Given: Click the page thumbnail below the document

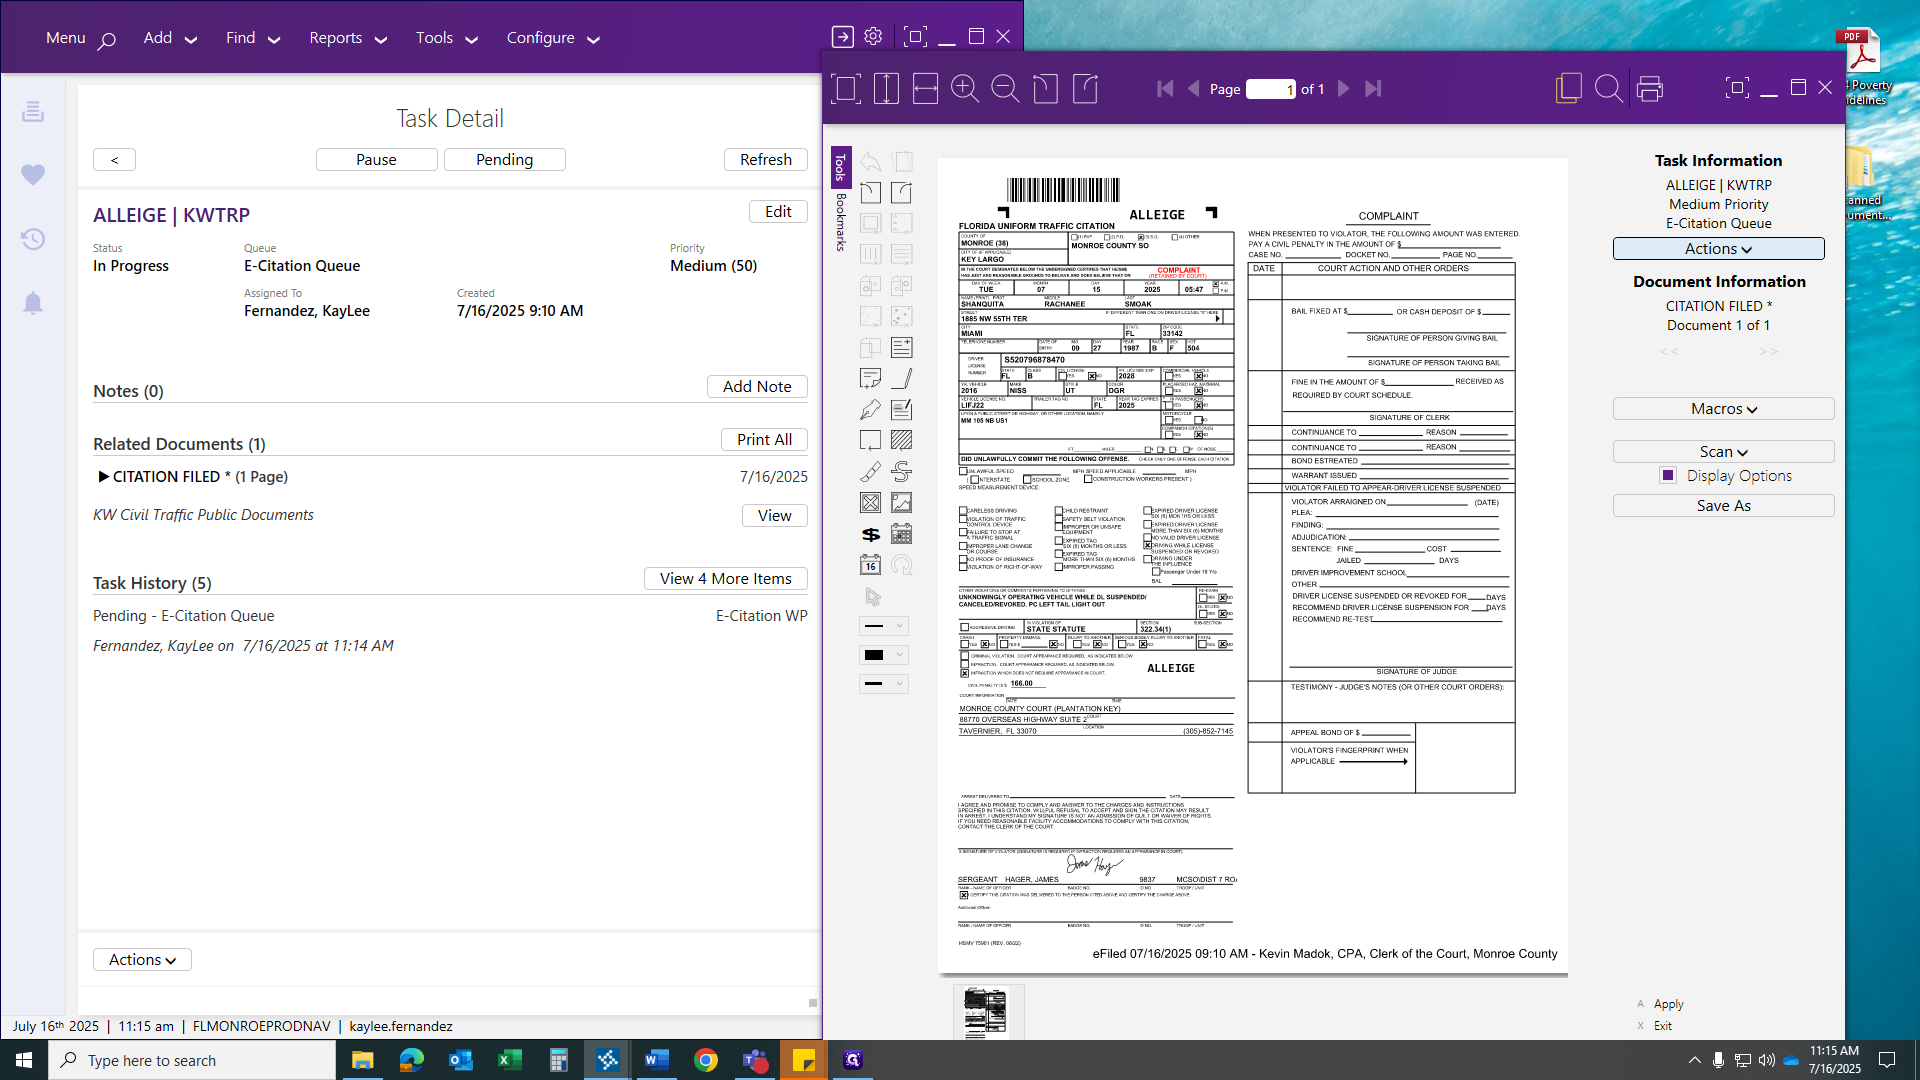Looking at the screenshot, I should pyautogui.click(x=986, y=1012).
